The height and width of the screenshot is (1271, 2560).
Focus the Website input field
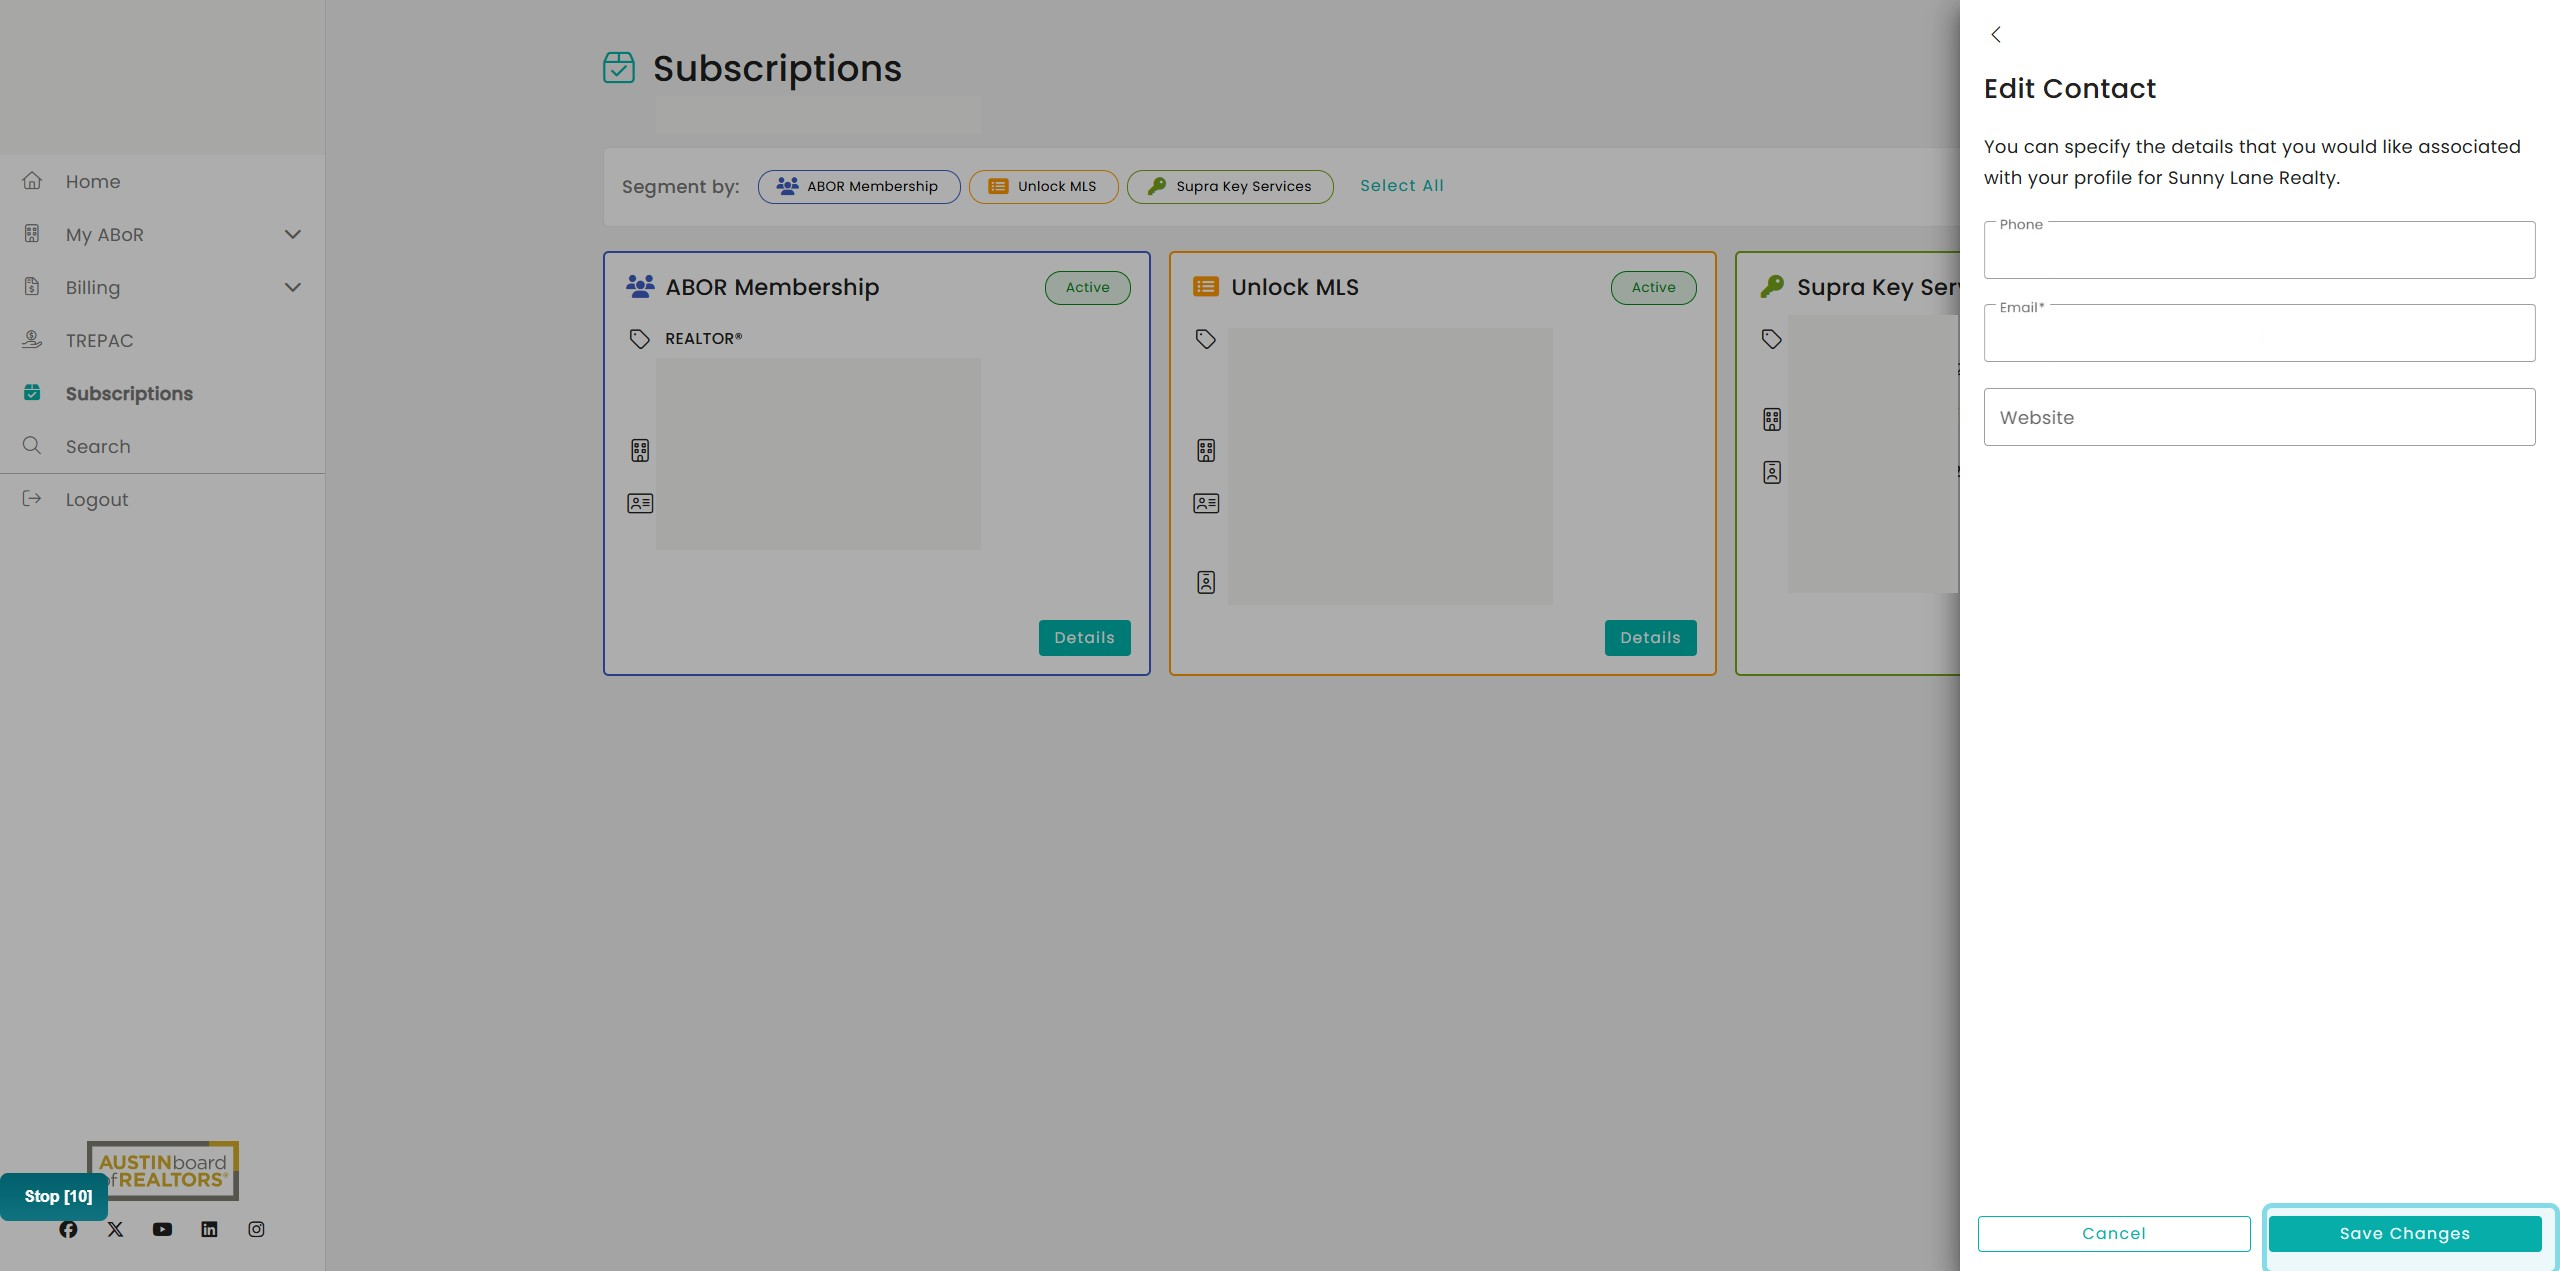[x=2259, y=417]
